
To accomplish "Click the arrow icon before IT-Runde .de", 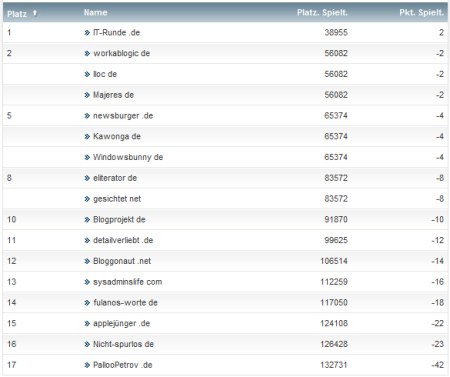I will click(87, 33).
